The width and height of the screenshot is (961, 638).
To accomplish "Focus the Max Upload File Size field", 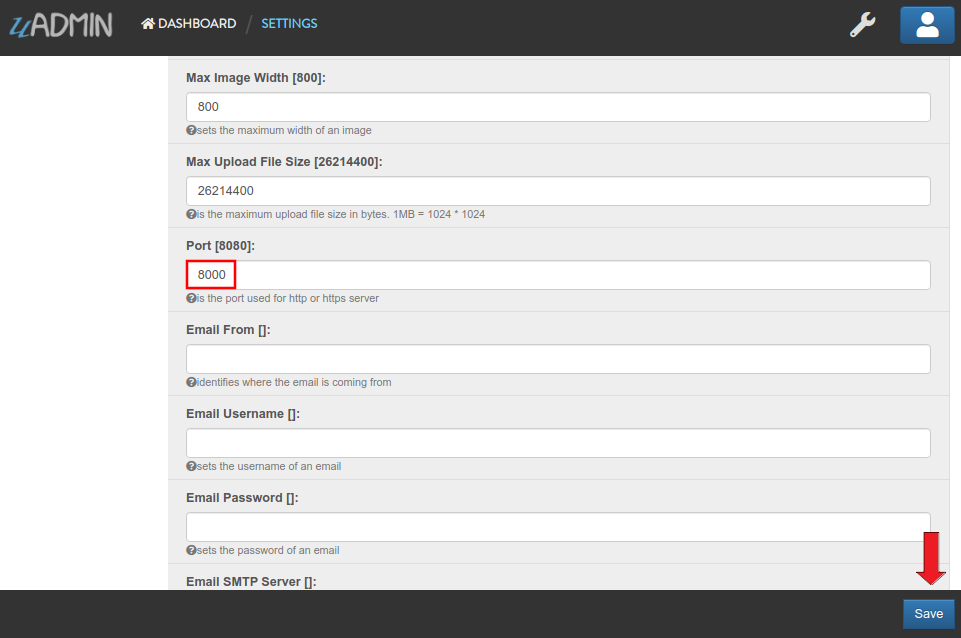I will point(558,191).
